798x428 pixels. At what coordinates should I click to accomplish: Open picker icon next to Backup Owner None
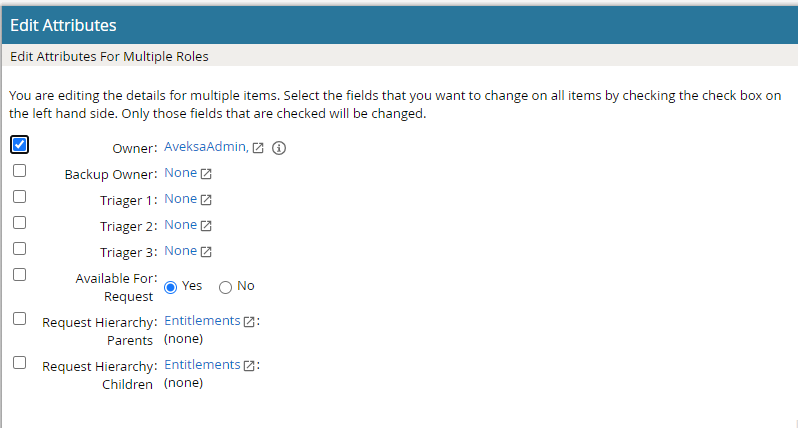pos(206,174)
